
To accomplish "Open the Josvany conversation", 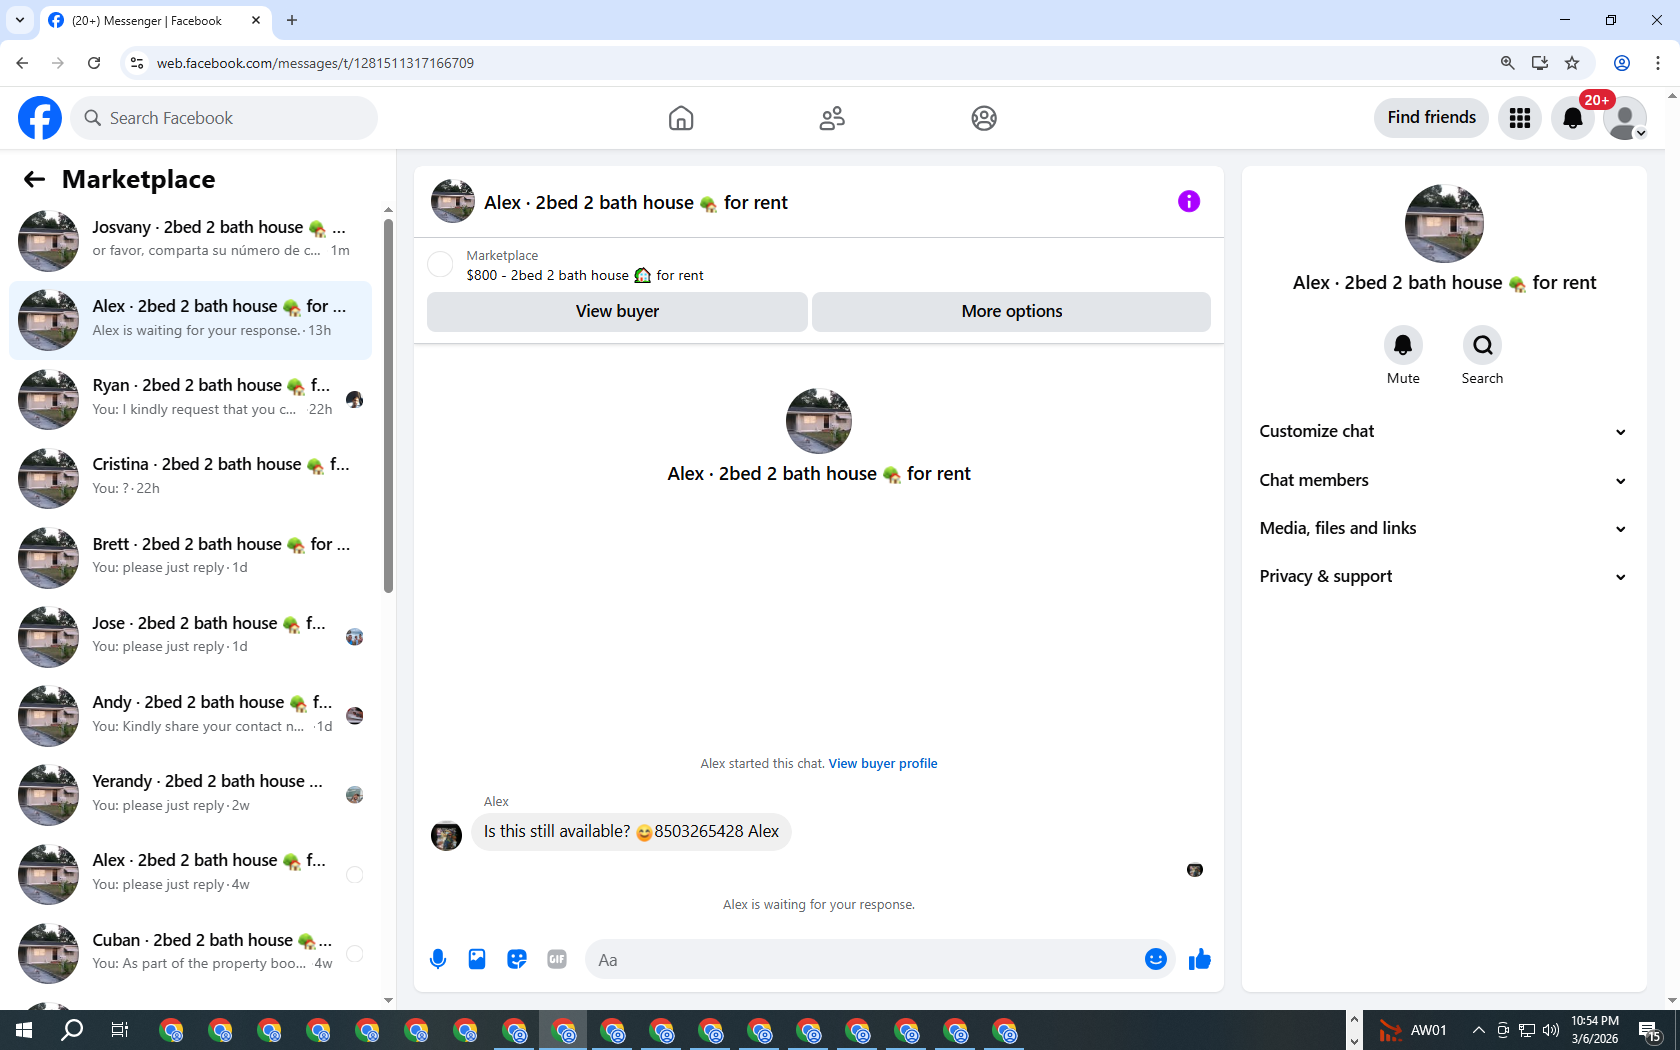I will tap(190, 241).
